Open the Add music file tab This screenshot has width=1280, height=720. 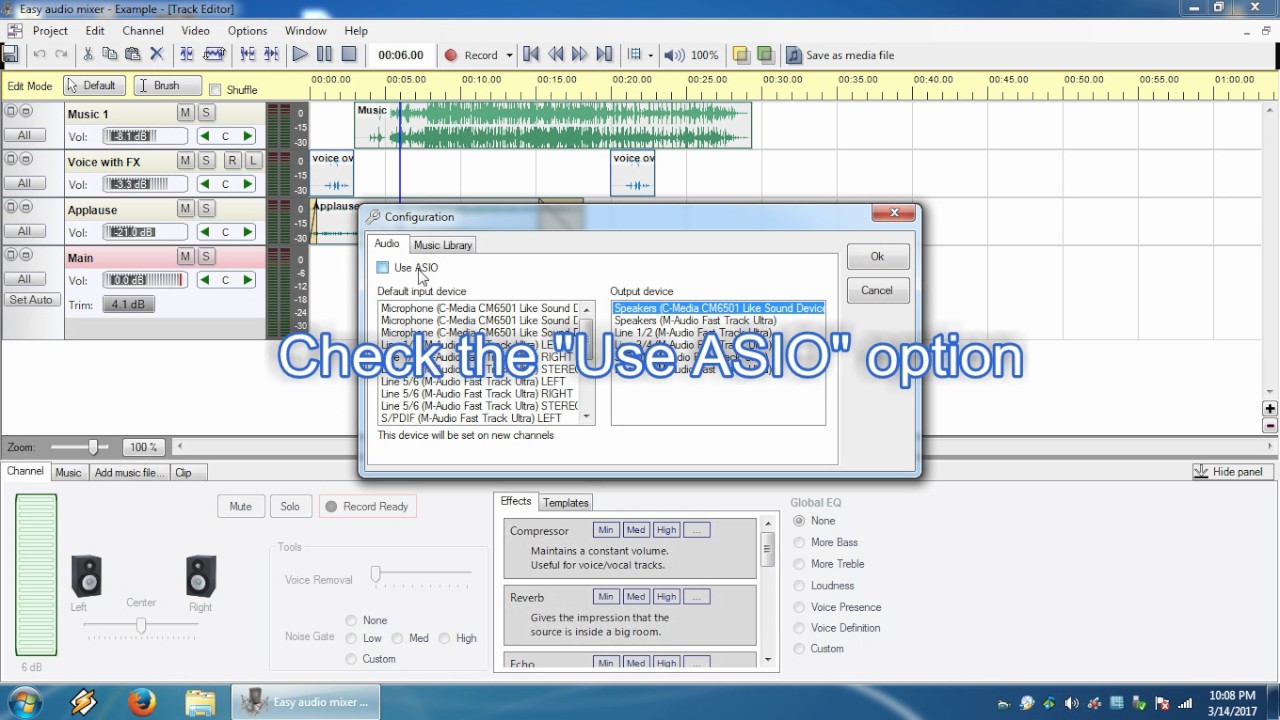[129, 473]
